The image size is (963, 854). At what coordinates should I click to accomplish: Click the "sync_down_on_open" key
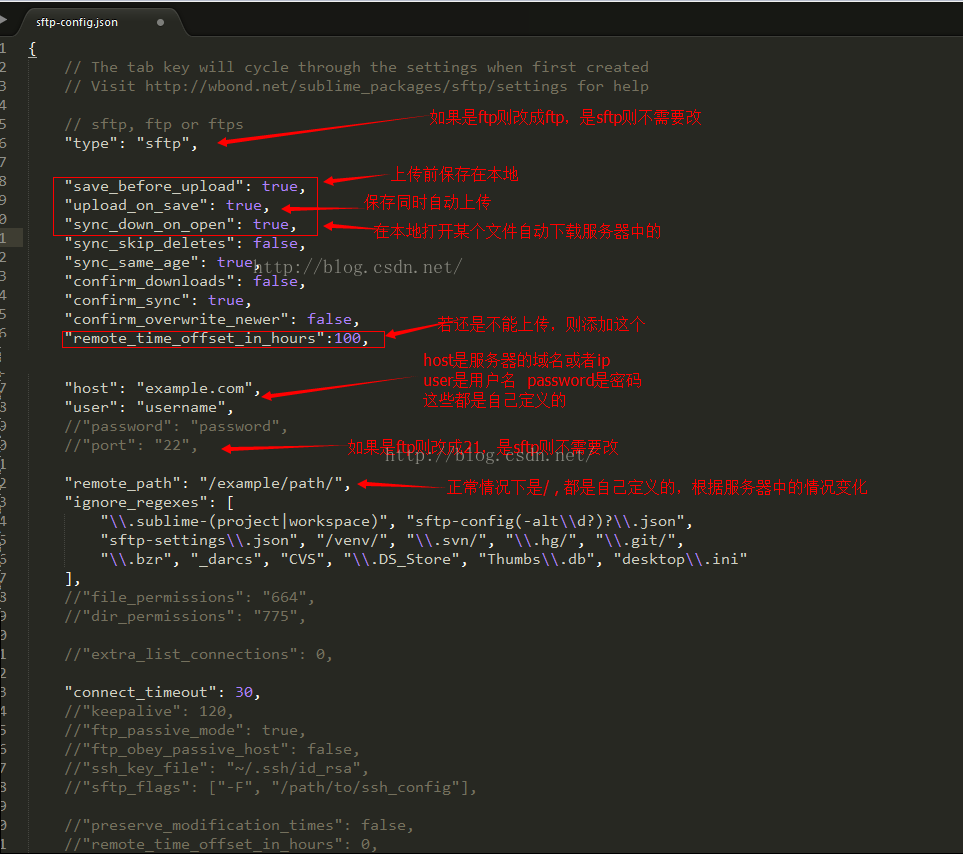pyautogui.click(x=150, y=224)
